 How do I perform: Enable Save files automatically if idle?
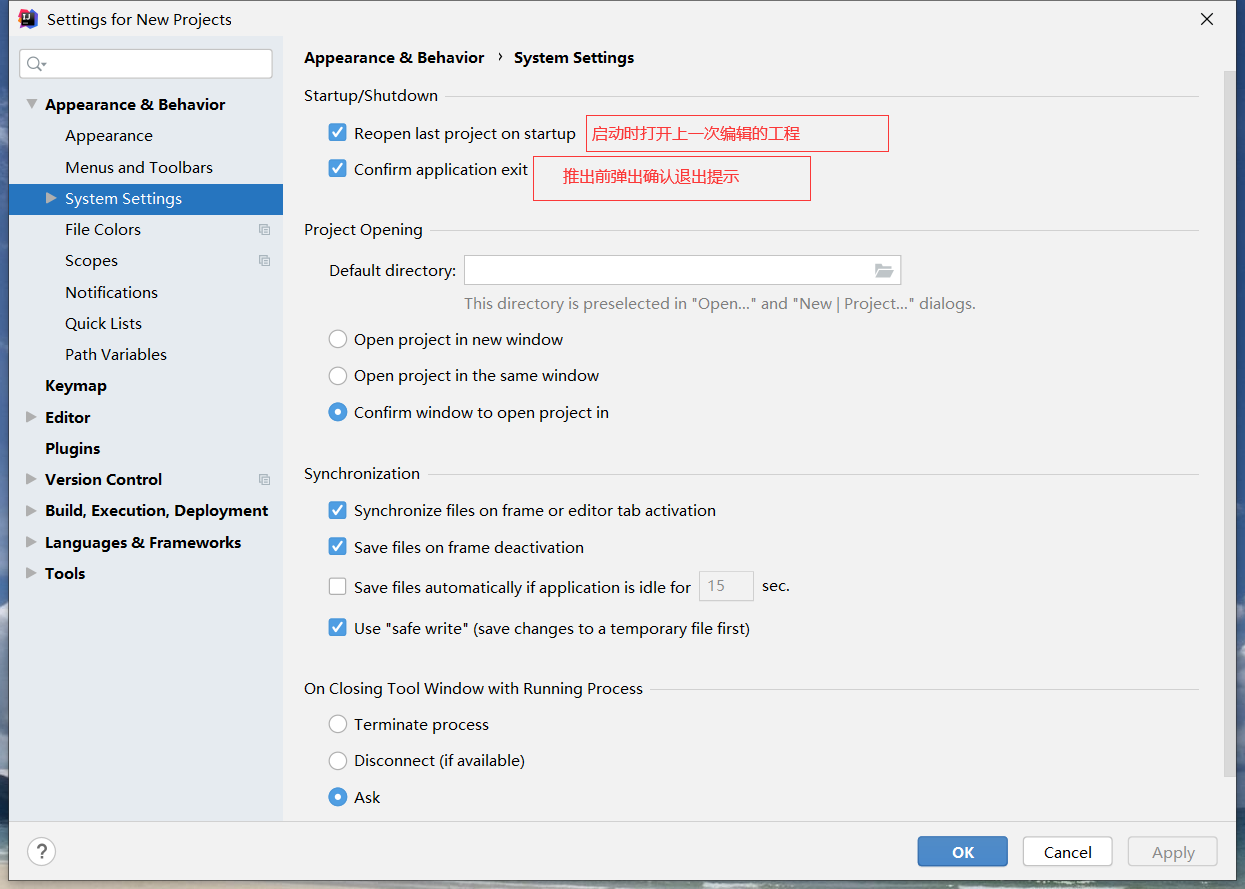(338, 587)
